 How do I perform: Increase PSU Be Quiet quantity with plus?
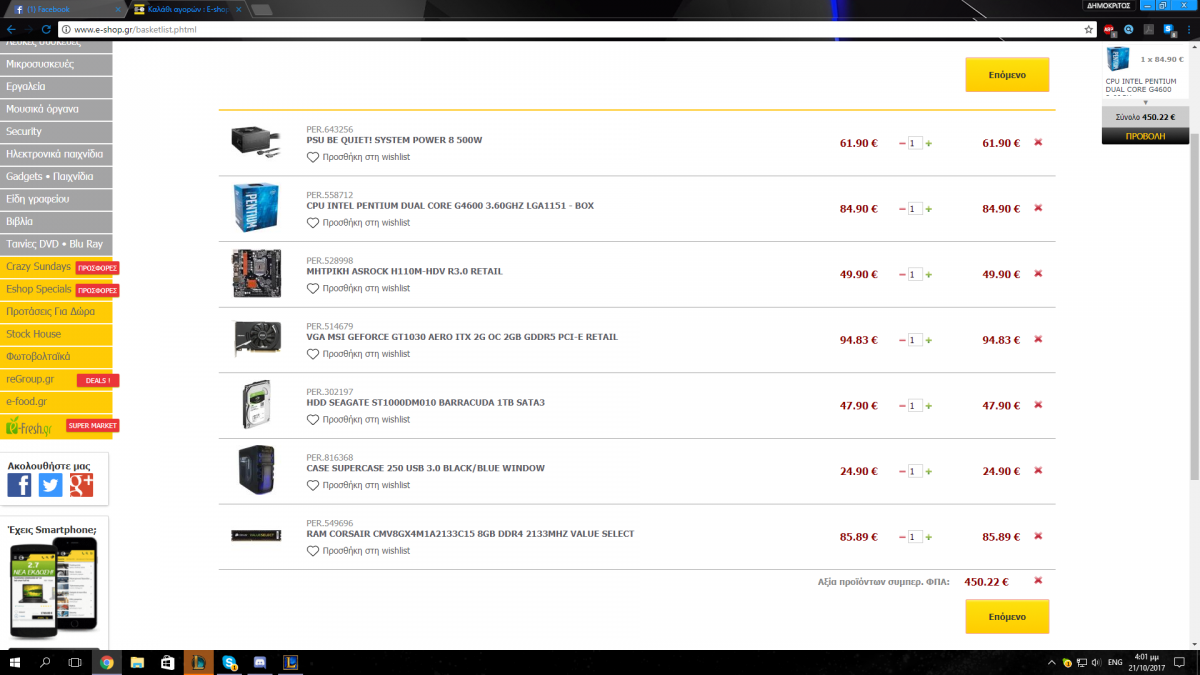(929, 144)
